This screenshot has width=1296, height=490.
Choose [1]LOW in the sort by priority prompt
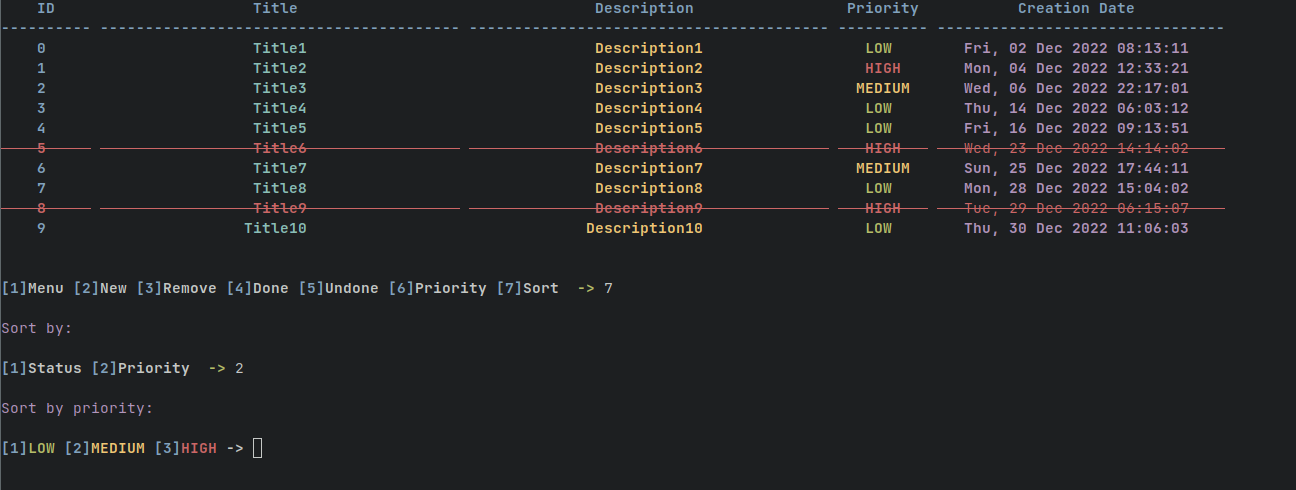(x=28, y=448)
